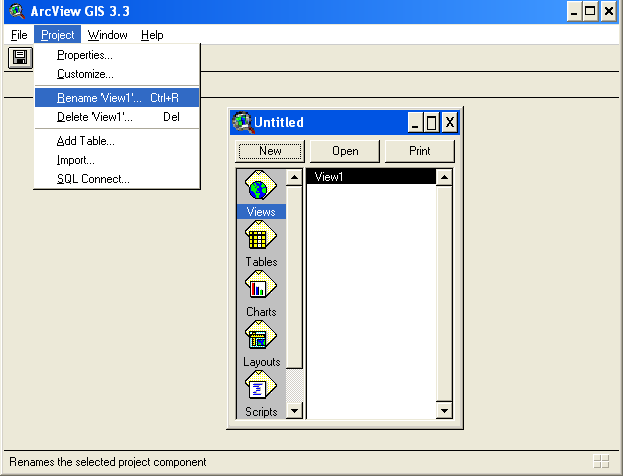Open the Window menu
The image size is (623, 476).
(108, 35)
